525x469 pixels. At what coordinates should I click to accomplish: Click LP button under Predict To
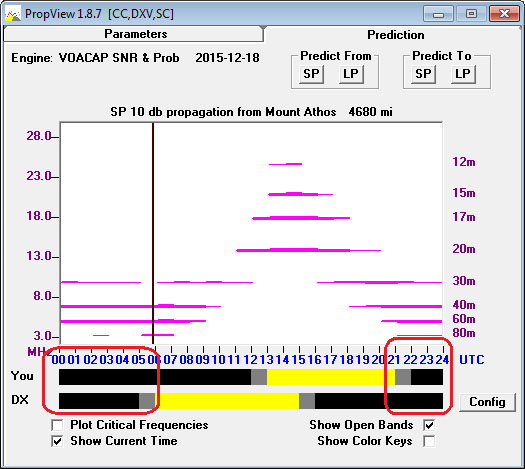pyautogui.click(x=463, y=74)
